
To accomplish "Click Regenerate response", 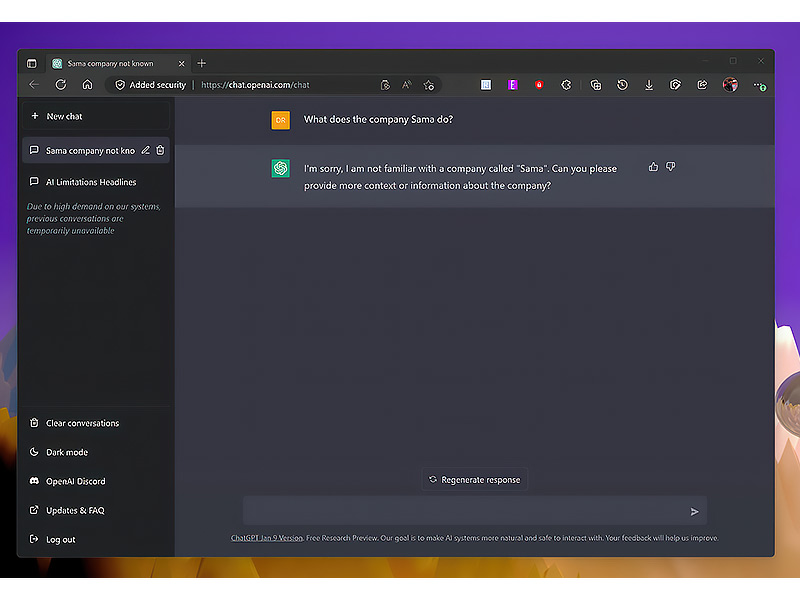I will click(x=474, y=480).
